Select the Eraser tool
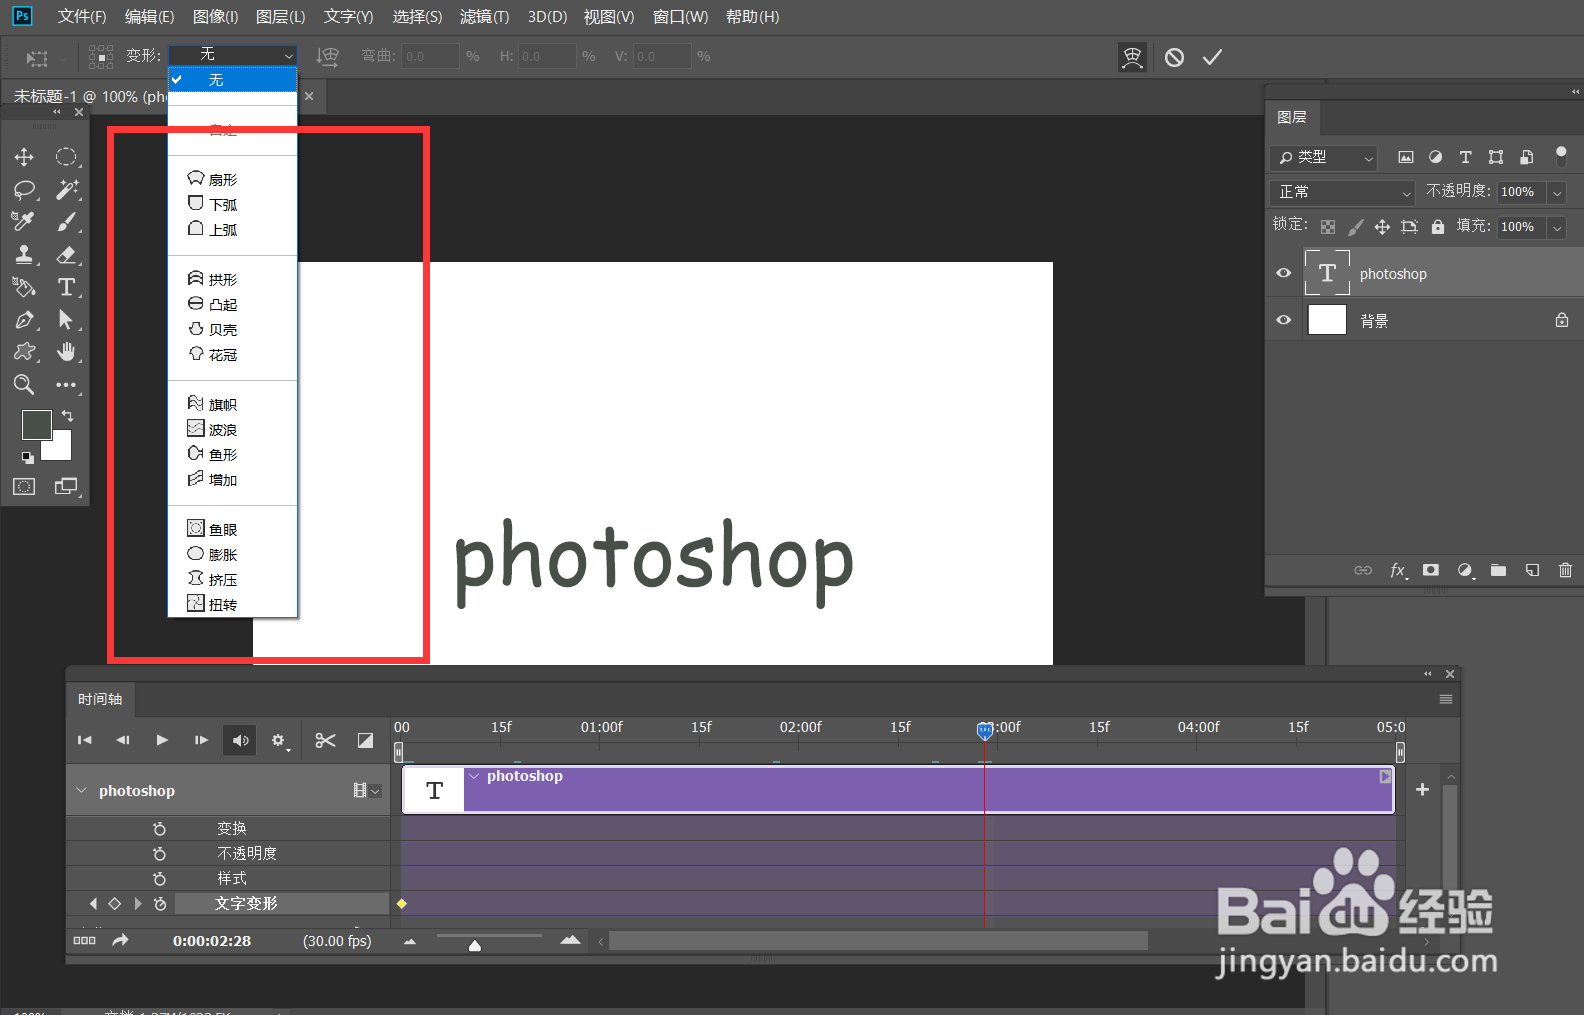1584x1015 pixels. [66, 255]
